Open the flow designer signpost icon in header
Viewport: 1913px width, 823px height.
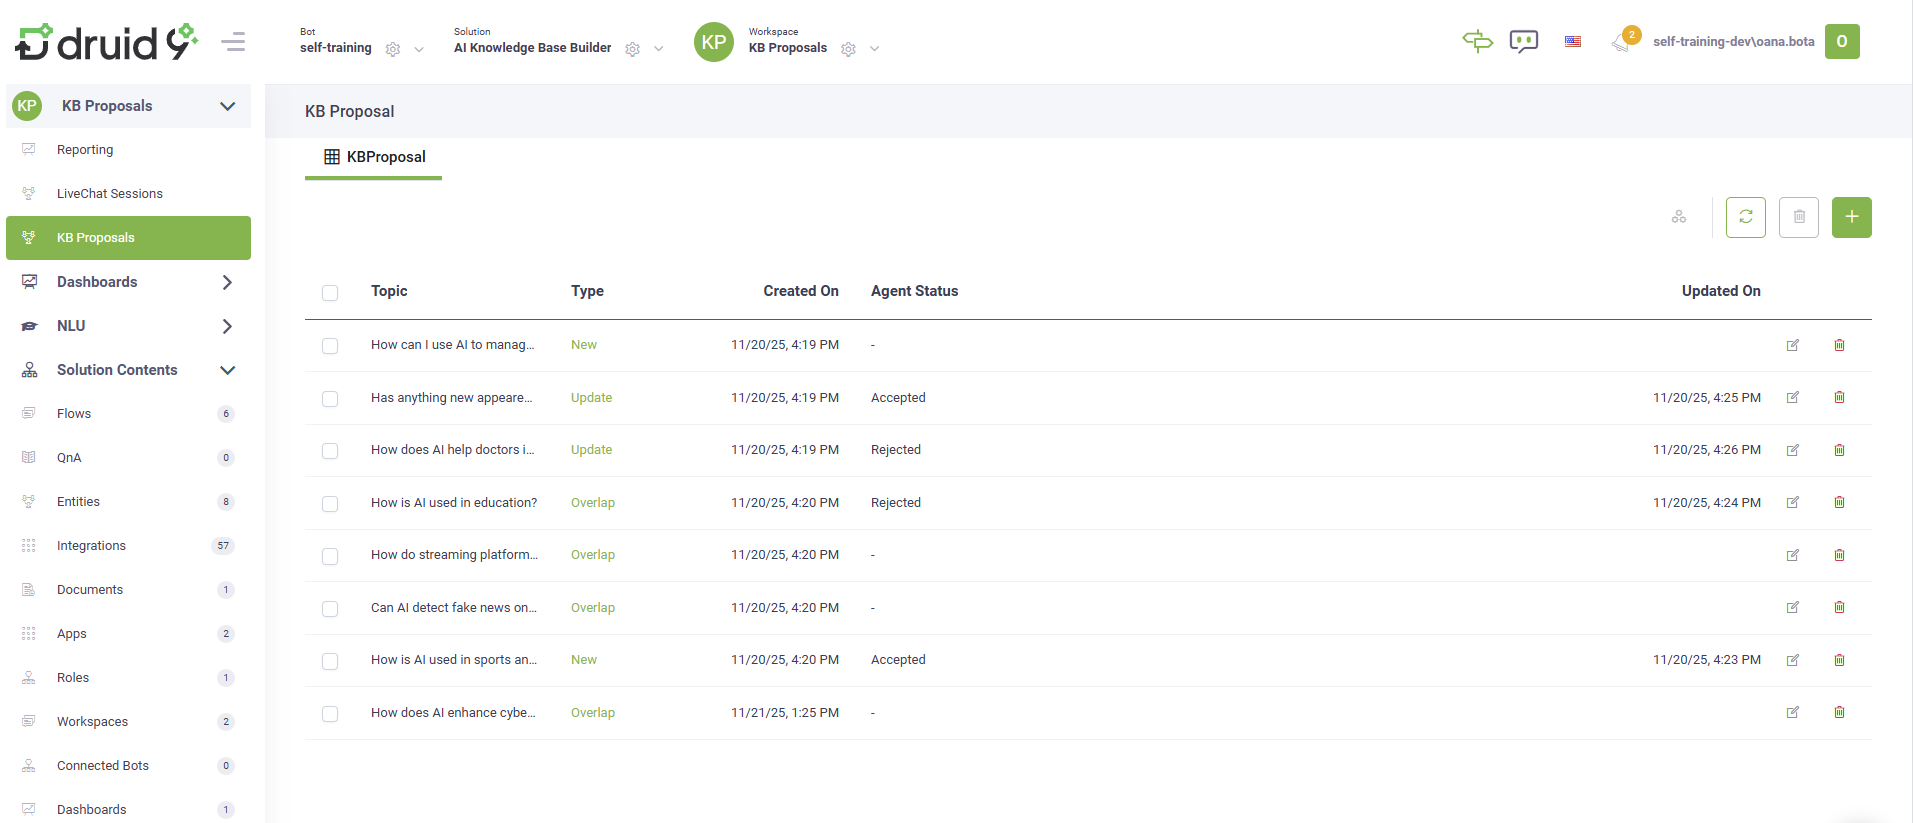pos(1477,41)
